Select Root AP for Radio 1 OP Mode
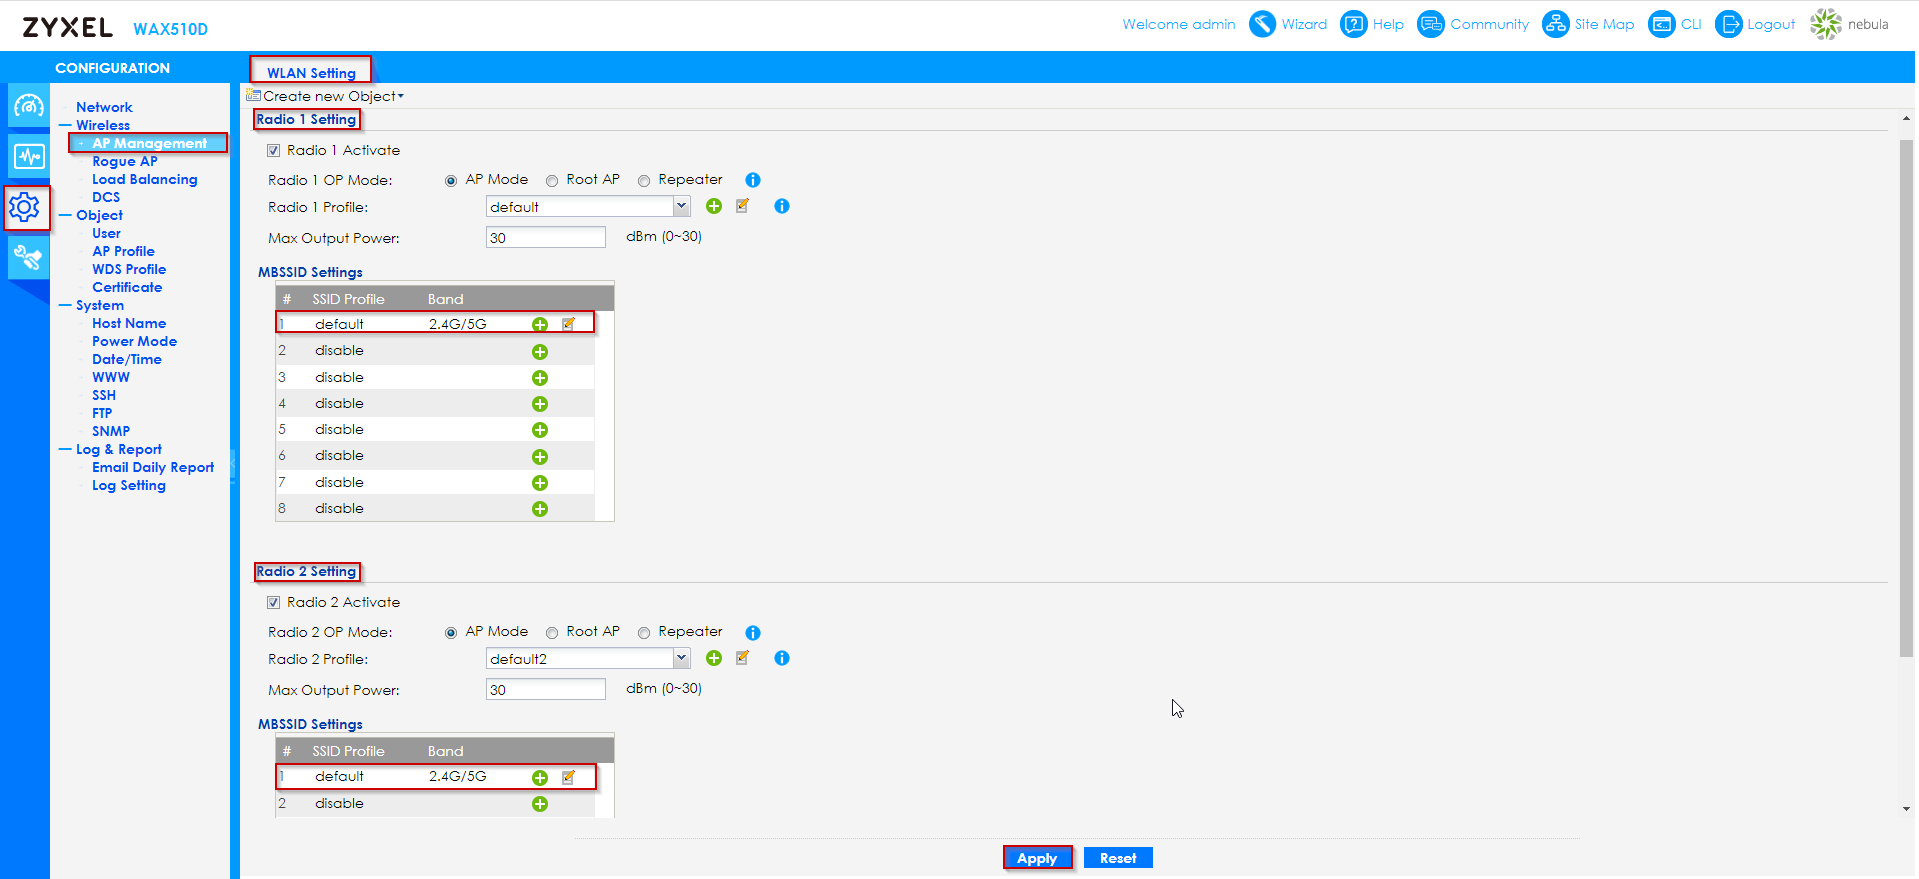Image resolution: width=1919 pixels, height=879 pixels. click(552, 181)
